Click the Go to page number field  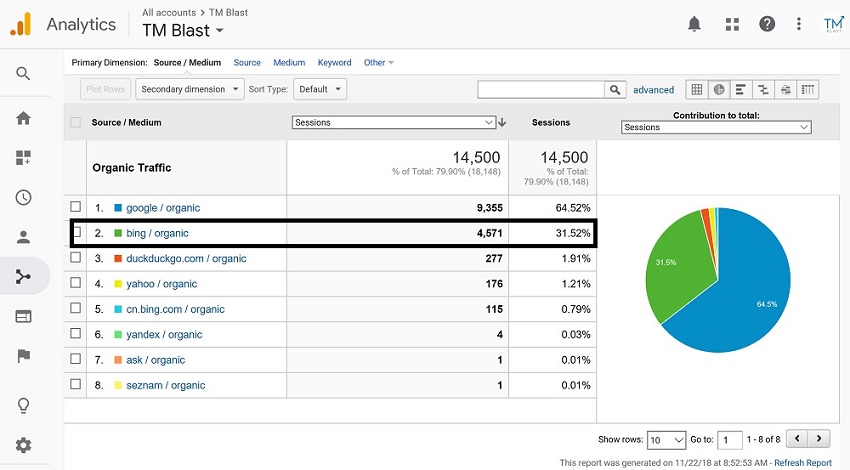pos(729,440)
